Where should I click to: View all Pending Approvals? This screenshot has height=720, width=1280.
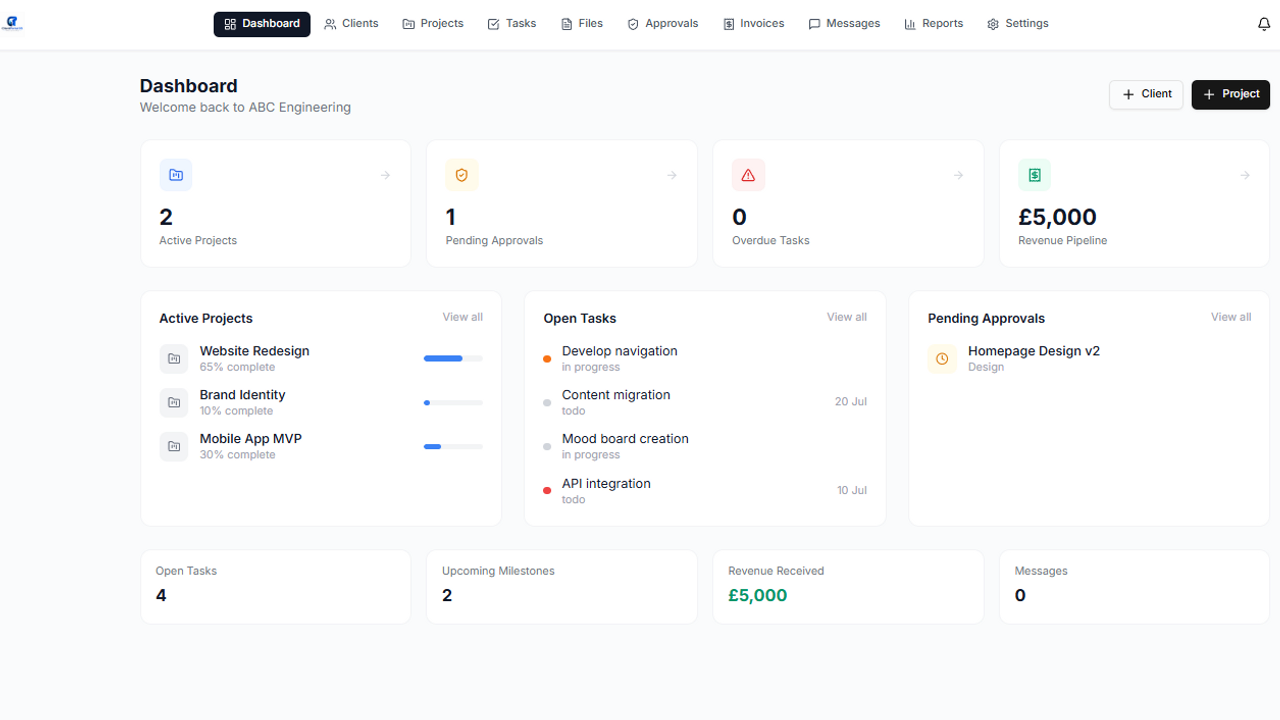1231,317
